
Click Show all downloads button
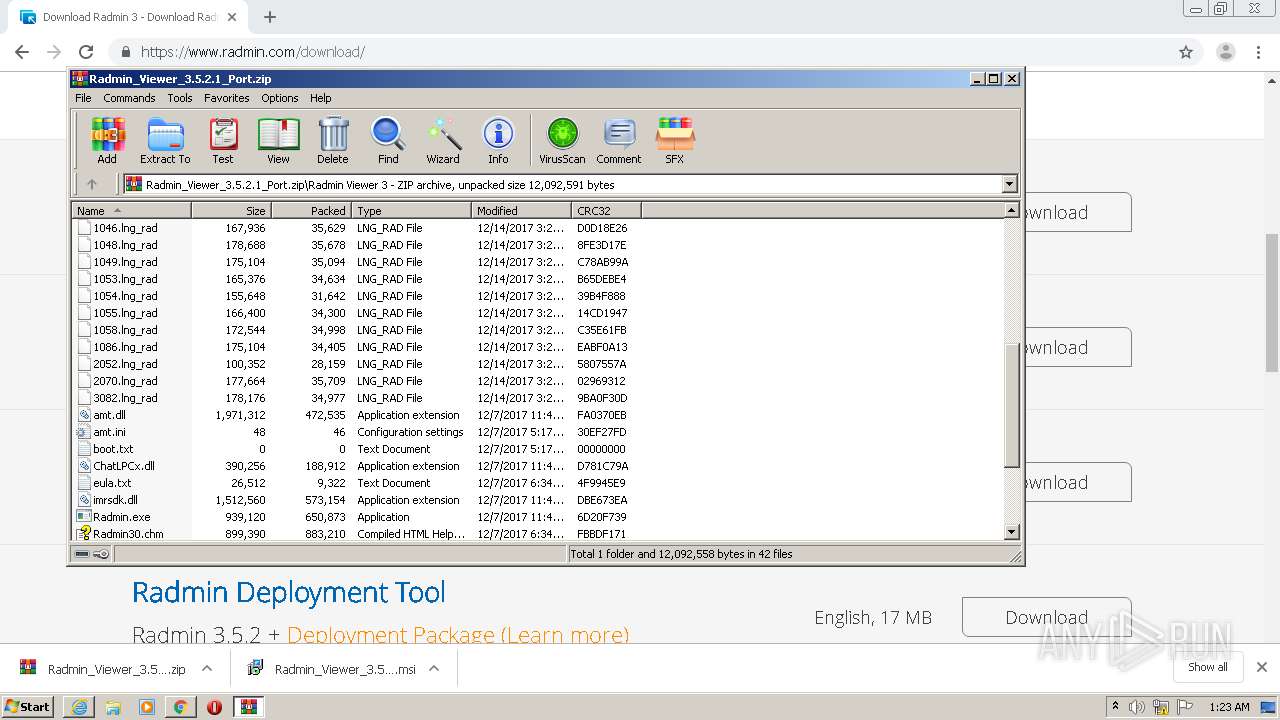tap(1207, 667)
